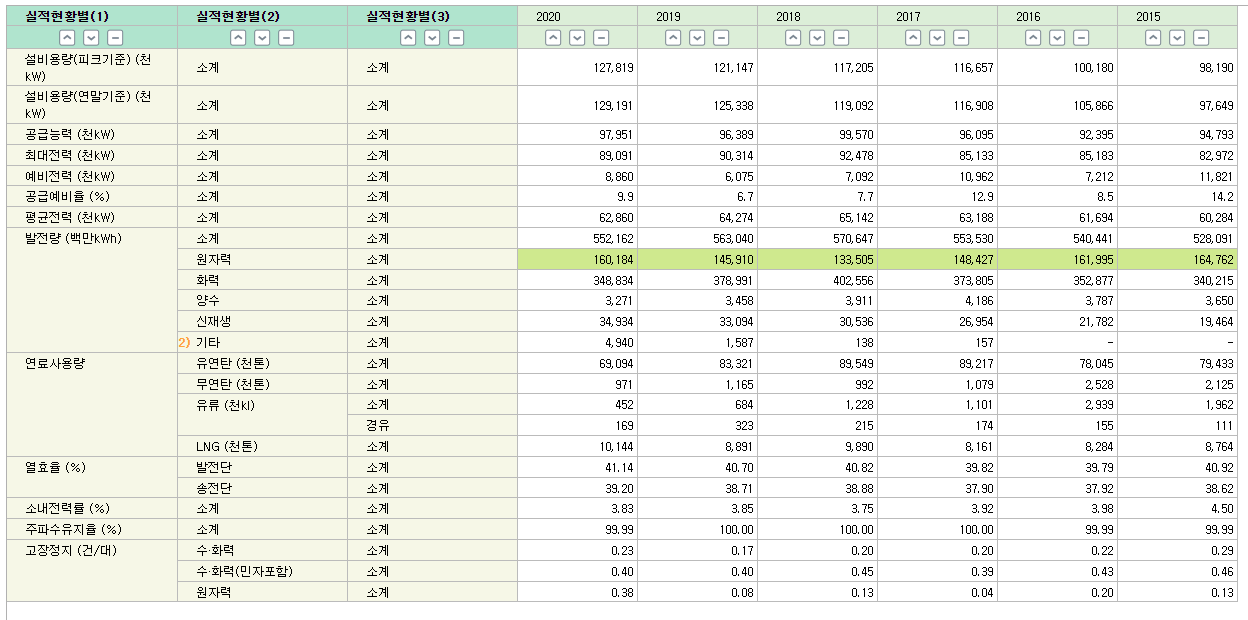The height and width of the screenshot is (620, 1248).
Task: Click the 수·화력(민자포함) sub-row label
Action: pos(245,571)
